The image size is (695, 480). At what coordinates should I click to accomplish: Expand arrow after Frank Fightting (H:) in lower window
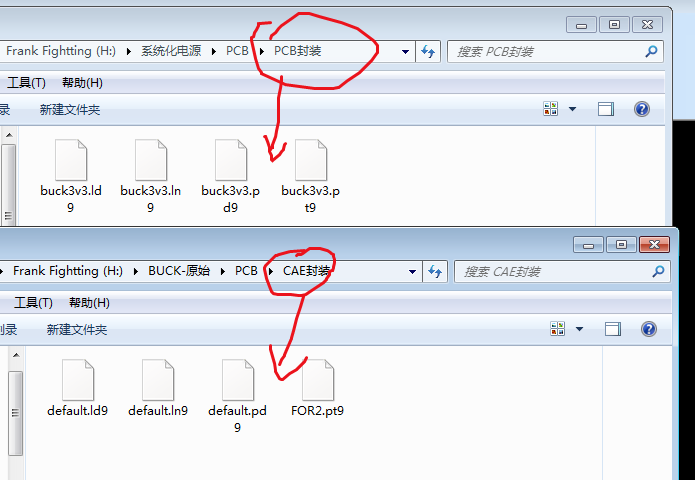[x=136, y=271]
